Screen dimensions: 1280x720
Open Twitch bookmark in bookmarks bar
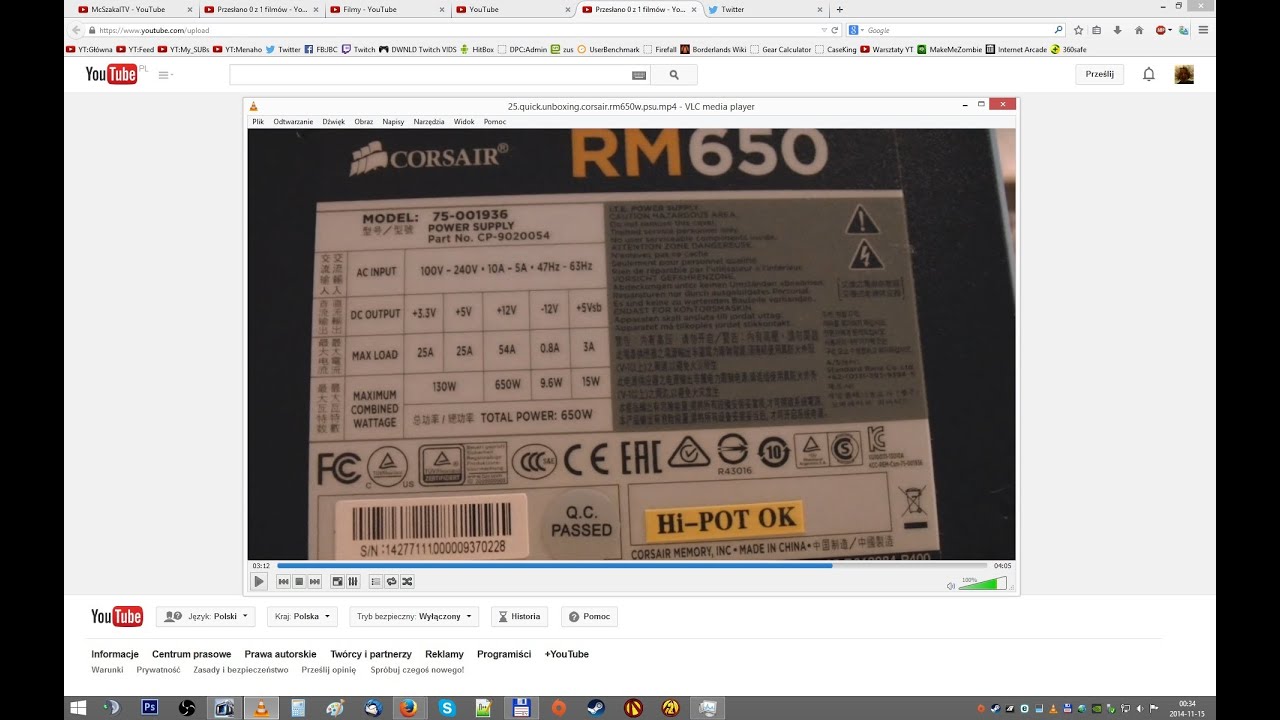coord(358,49)
